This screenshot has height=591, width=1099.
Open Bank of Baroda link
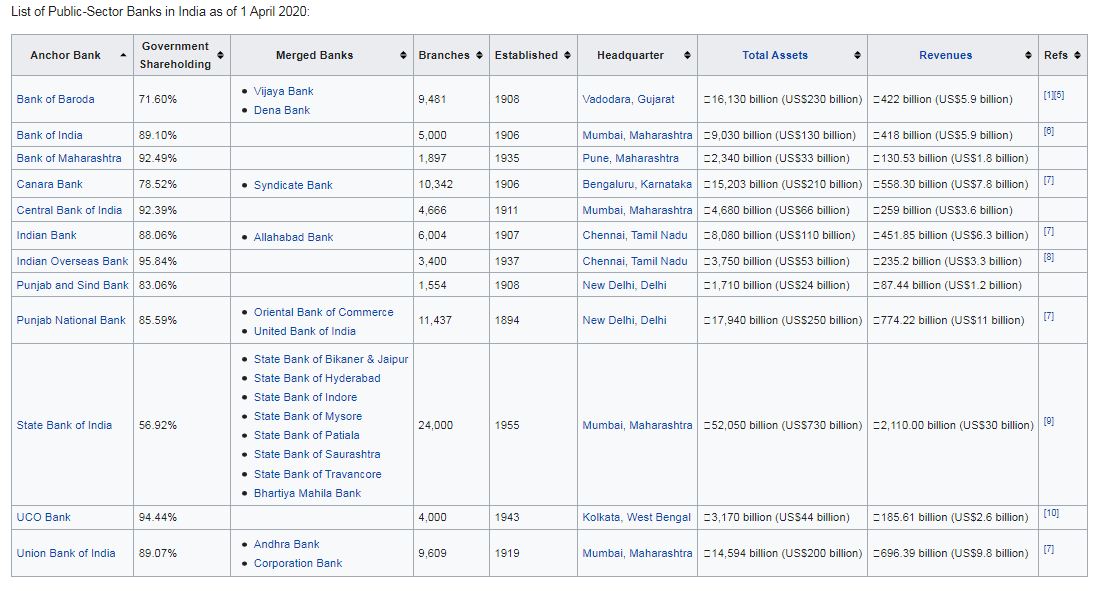click(56, 100)
